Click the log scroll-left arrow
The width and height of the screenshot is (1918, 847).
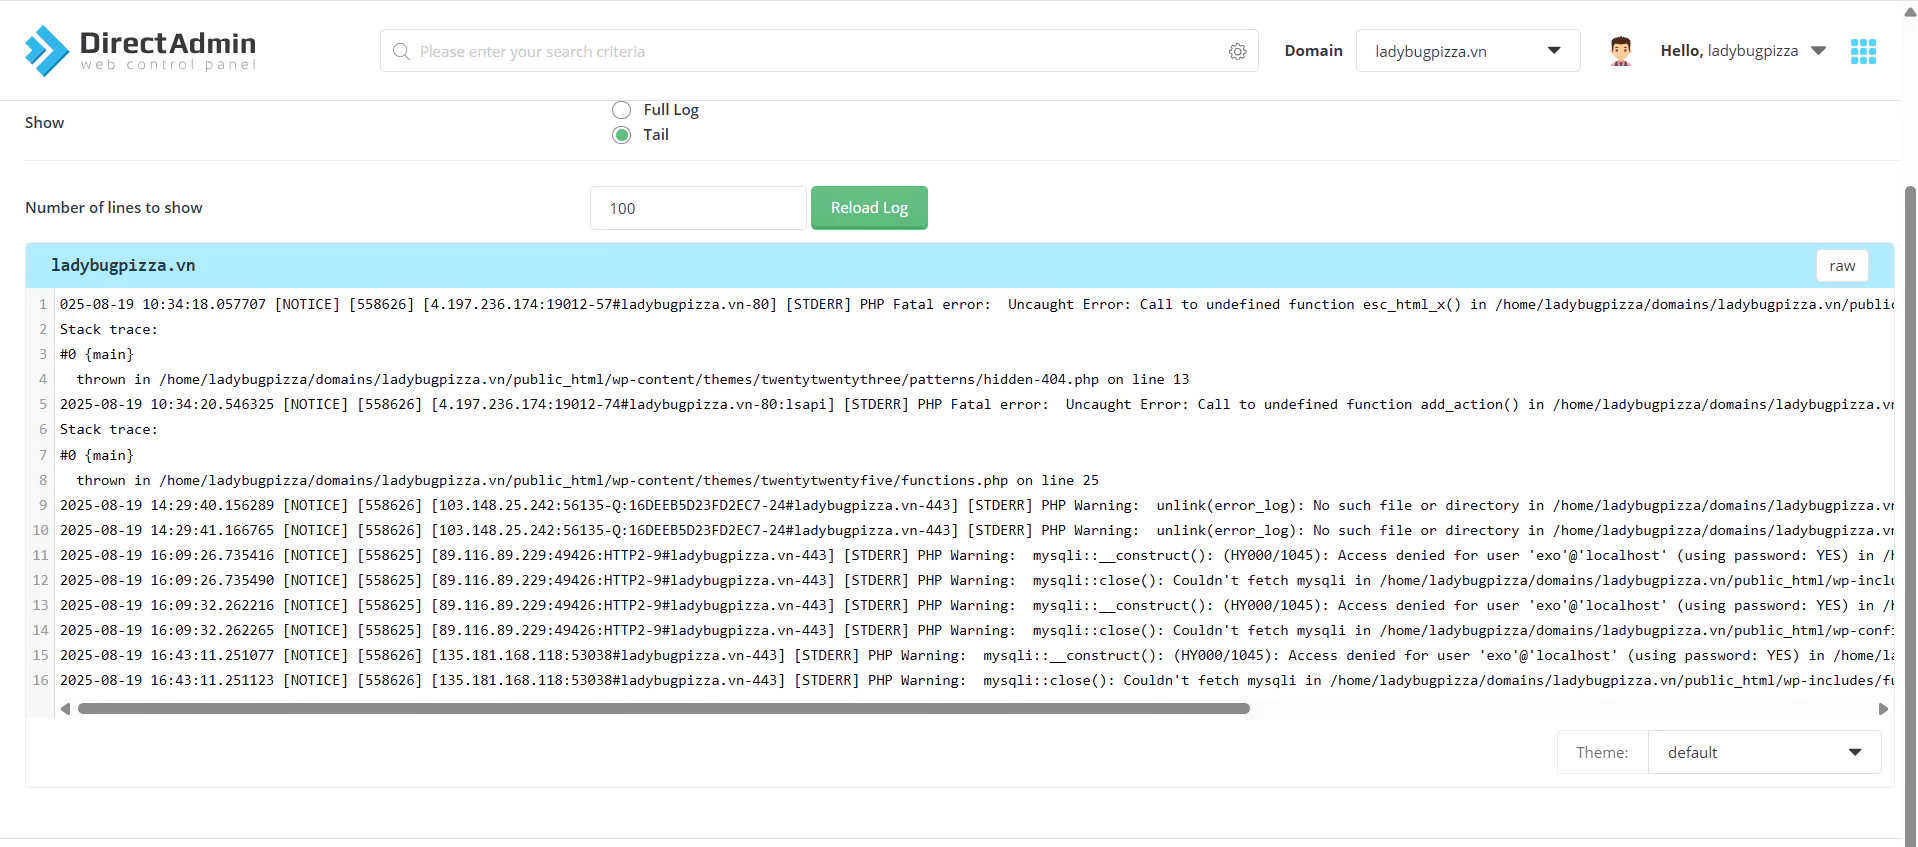(x=66, y=709)
